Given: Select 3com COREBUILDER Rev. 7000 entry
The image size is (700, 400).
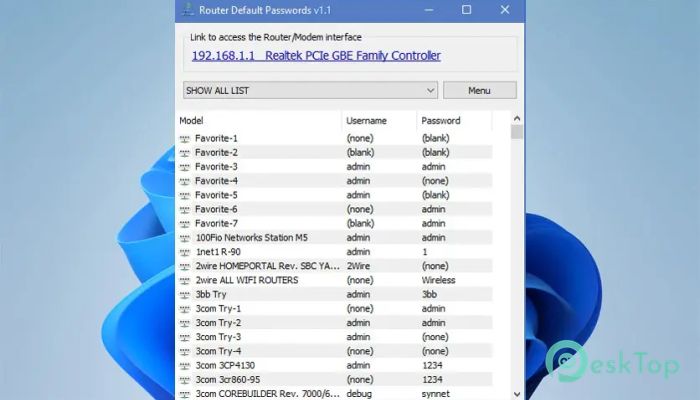Looking at the screenshot, I should [268, 394].
